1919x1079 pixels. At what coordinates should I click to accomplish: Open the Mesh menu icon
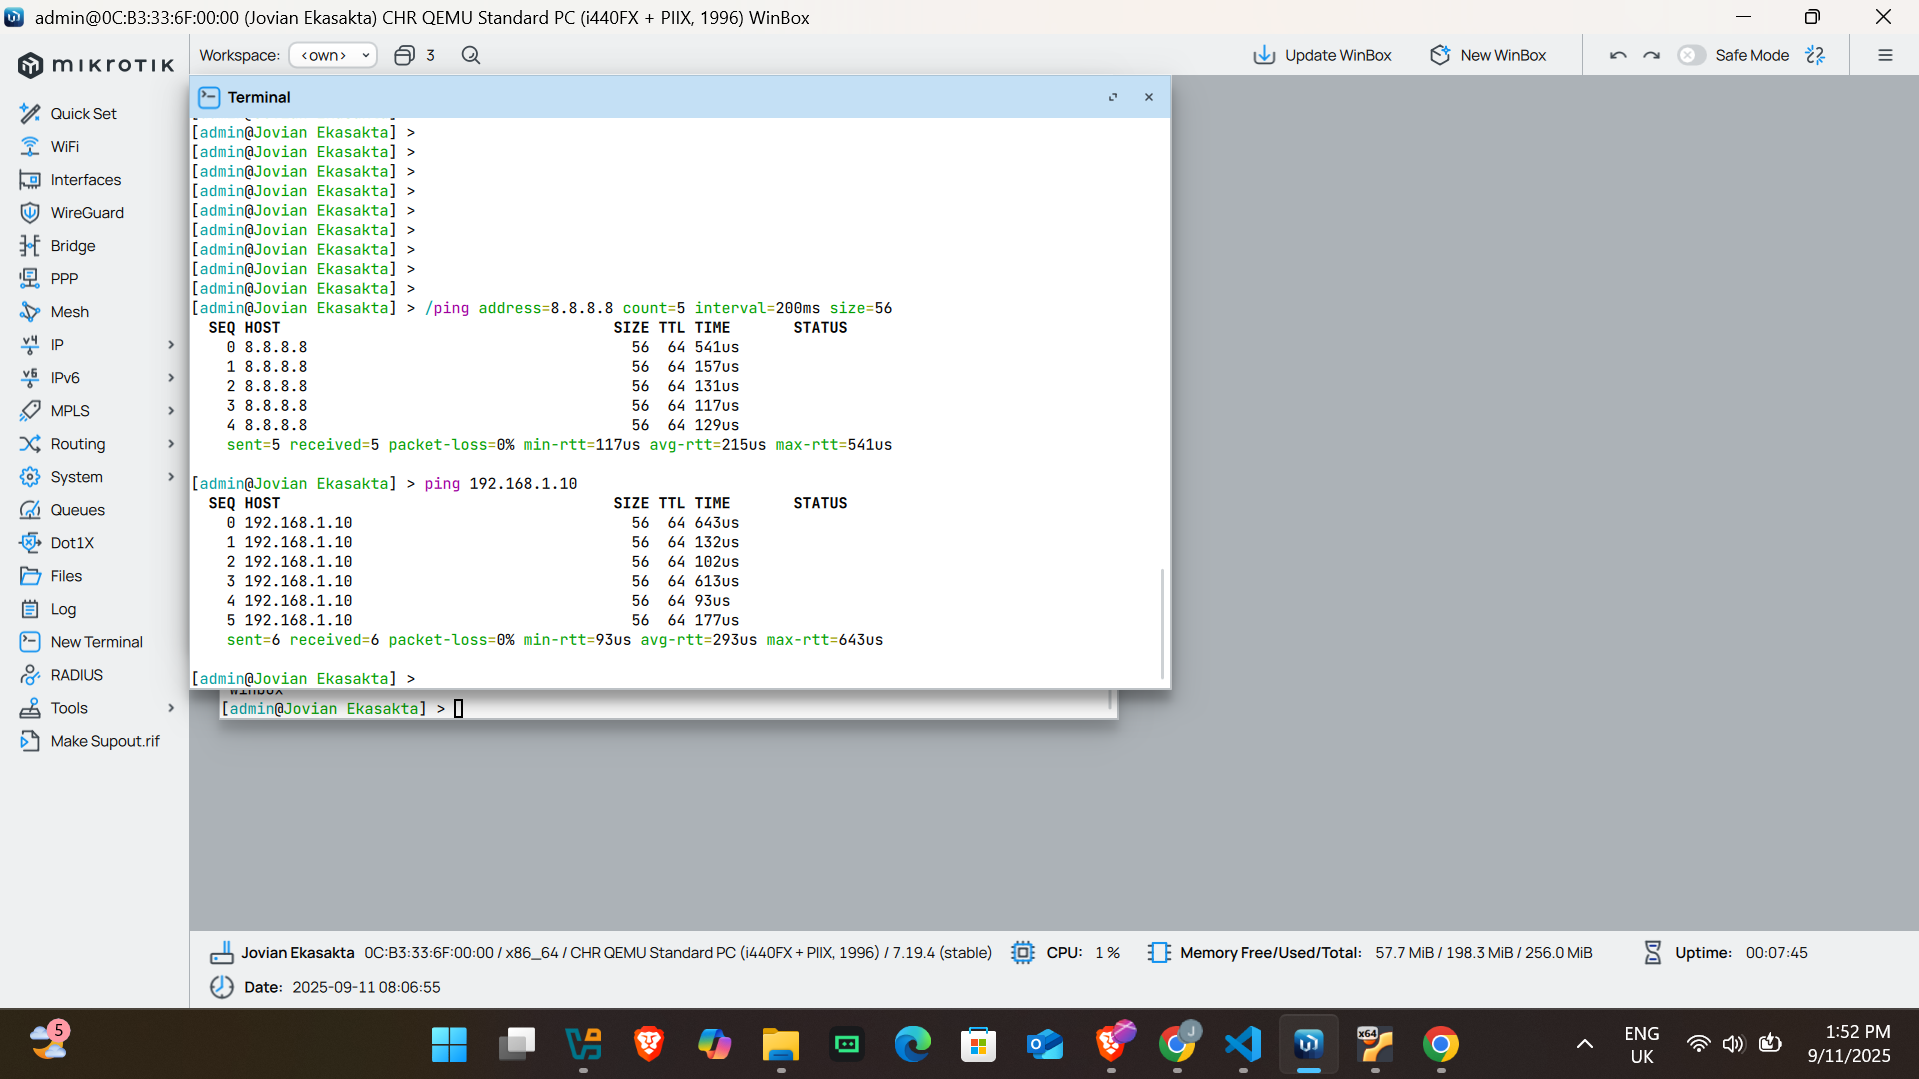30,311
